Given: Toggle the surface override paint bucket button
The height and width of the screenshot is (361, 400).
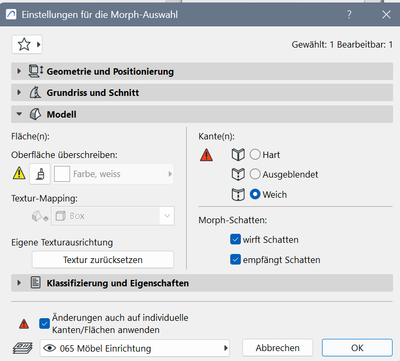Looking at the screenshot, I should [40, 174].
